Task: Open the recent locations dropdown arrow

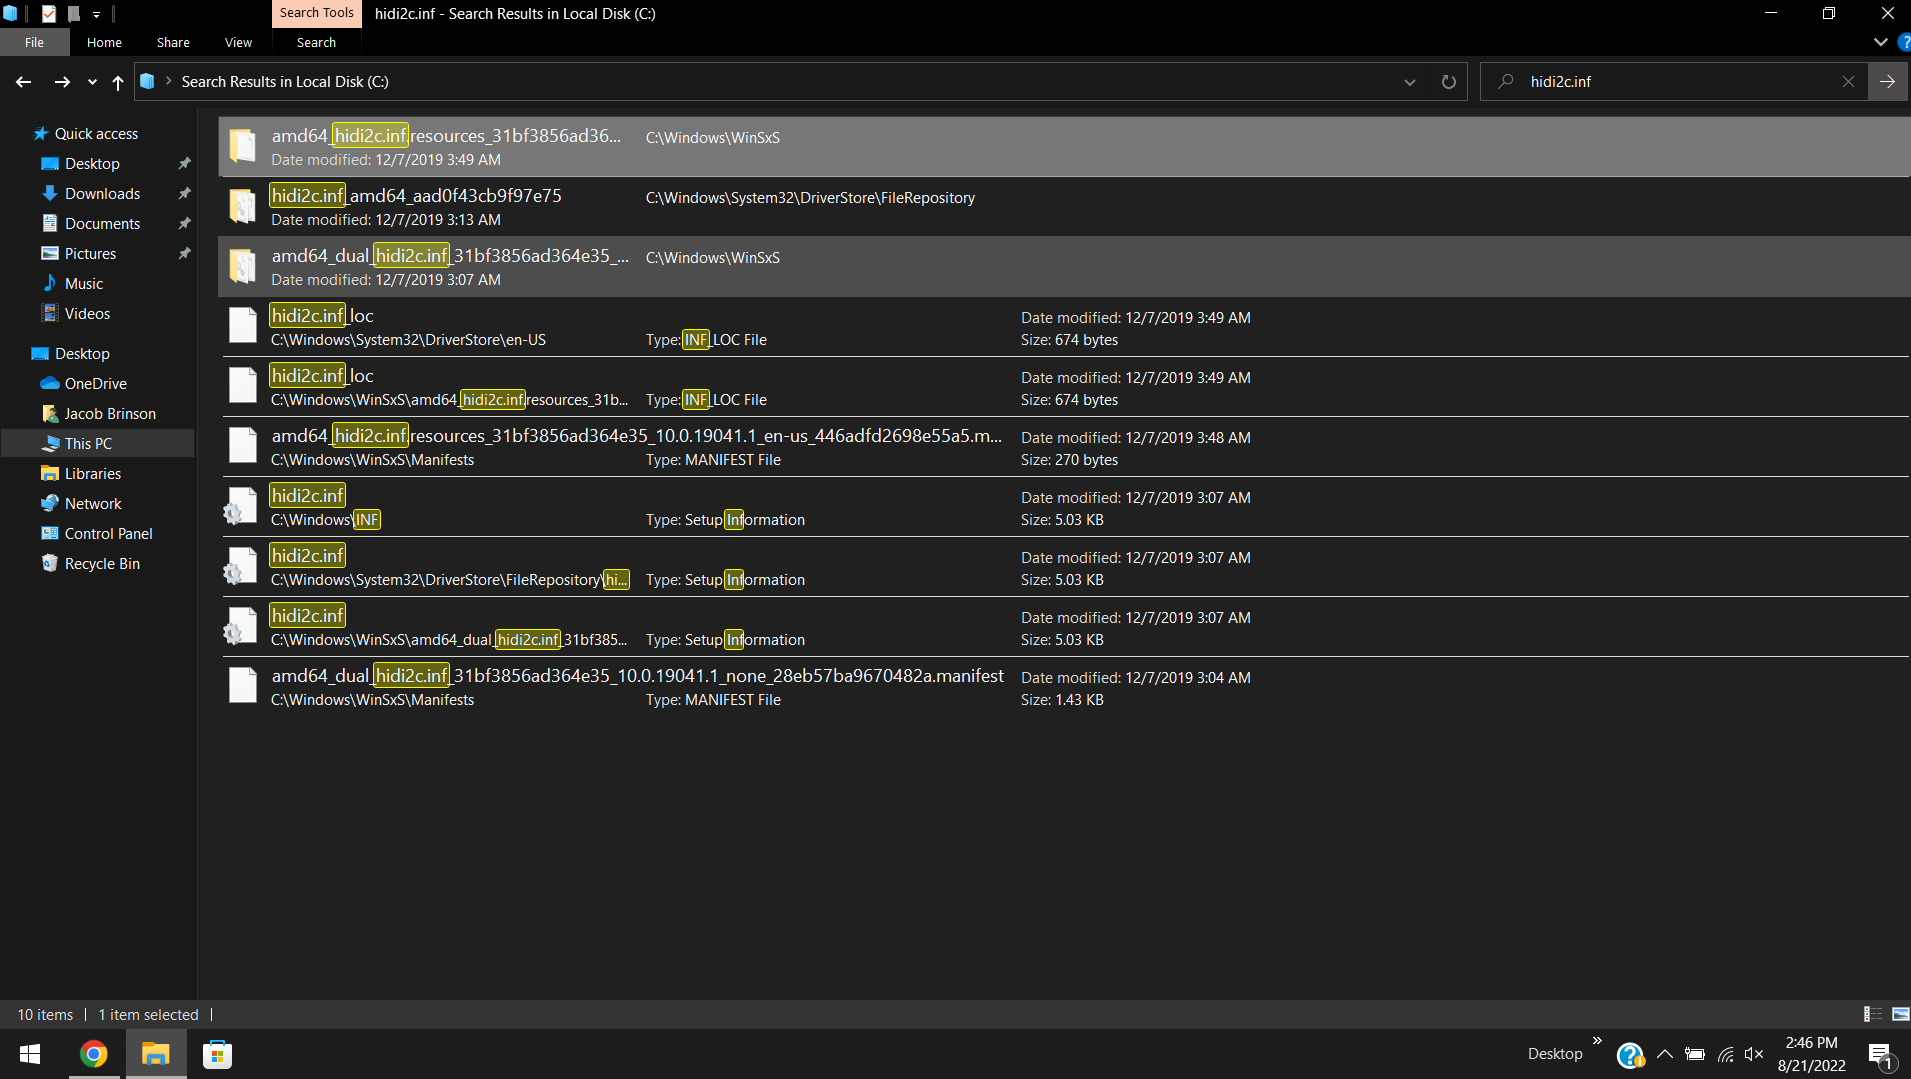Action: [92, 82]
